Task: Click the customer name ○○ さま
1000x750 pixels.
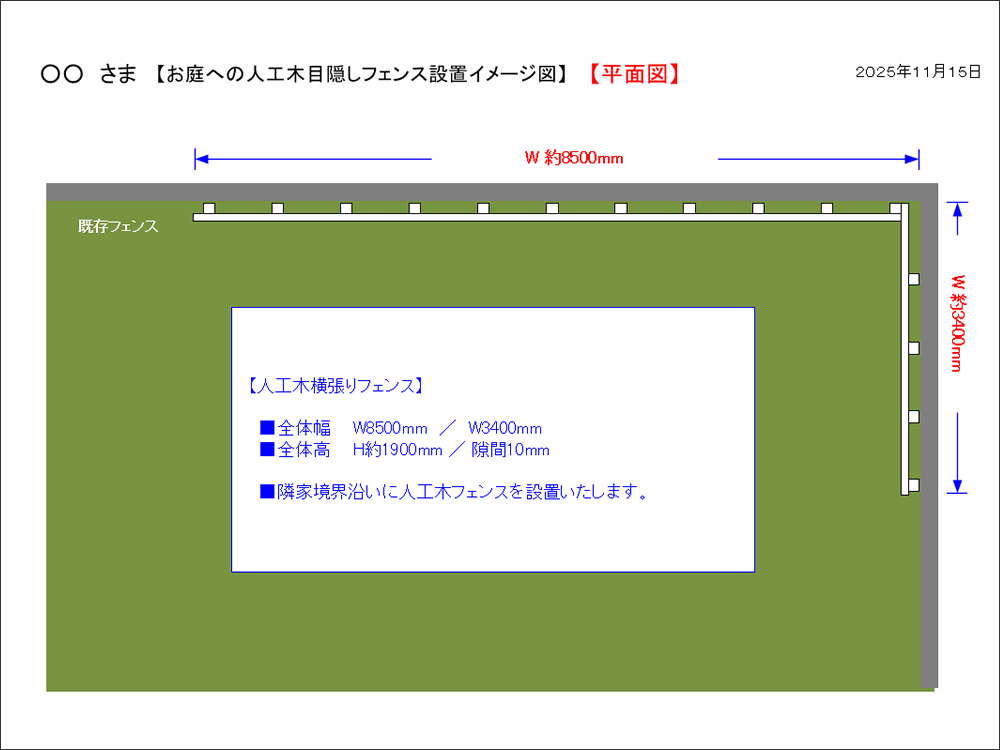Action: tap(89, 75)
